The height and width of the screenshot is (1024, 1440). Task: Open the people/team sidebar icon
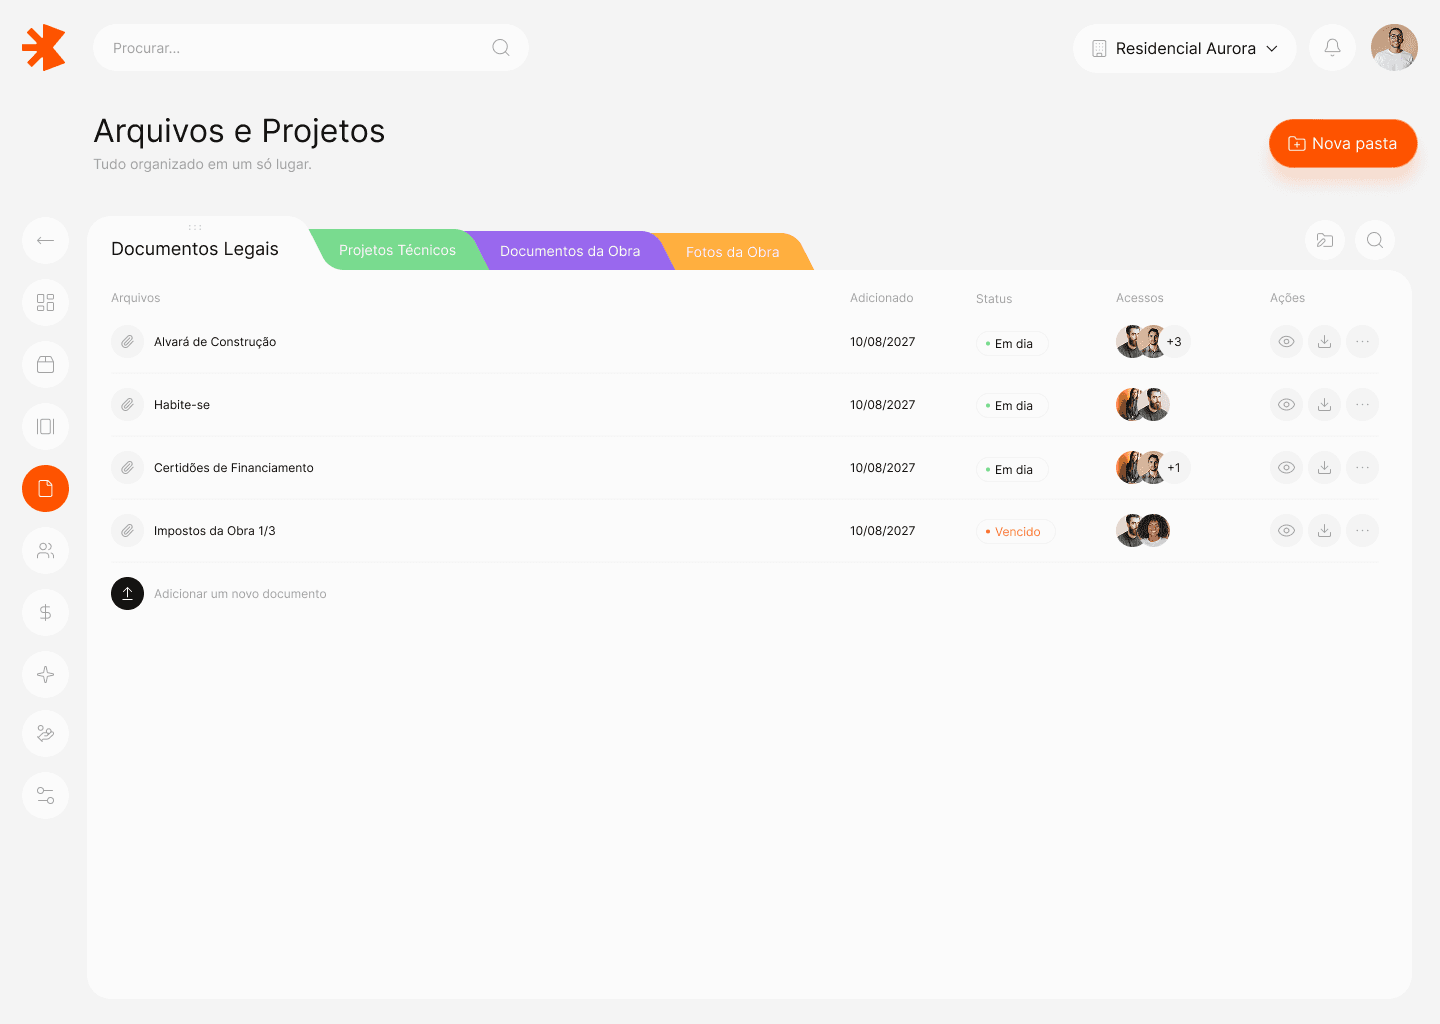45,550
